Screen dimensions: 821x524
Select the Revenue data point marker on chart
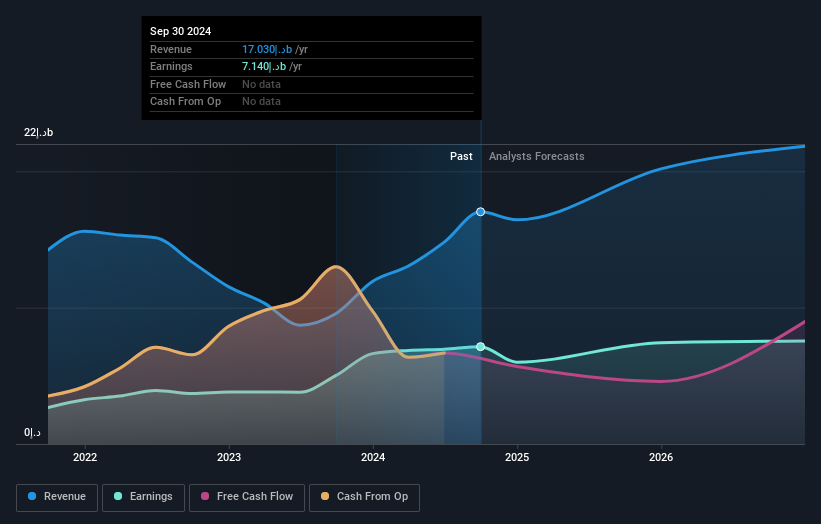481,212
